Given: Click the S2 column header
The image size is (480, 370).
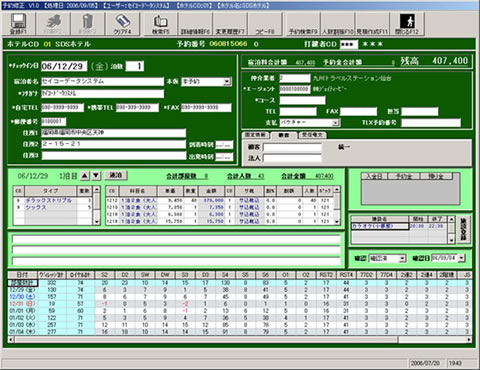Looking at the screenshot, I should pyautogui.click(x=105, y=275).
